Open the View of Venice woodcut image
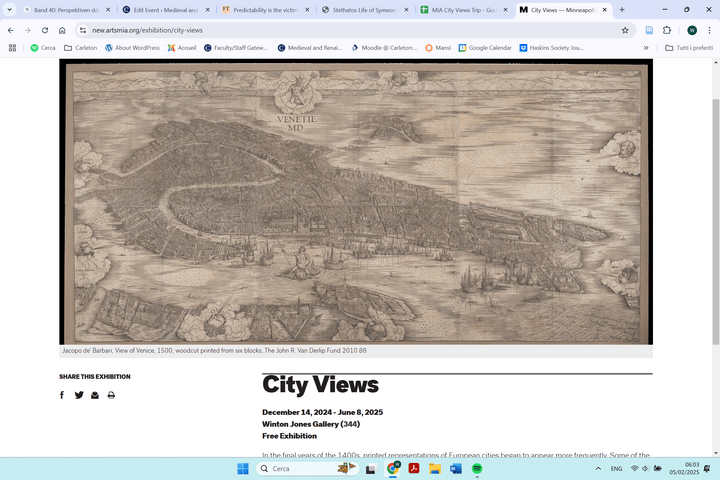 tap(356, 202)
